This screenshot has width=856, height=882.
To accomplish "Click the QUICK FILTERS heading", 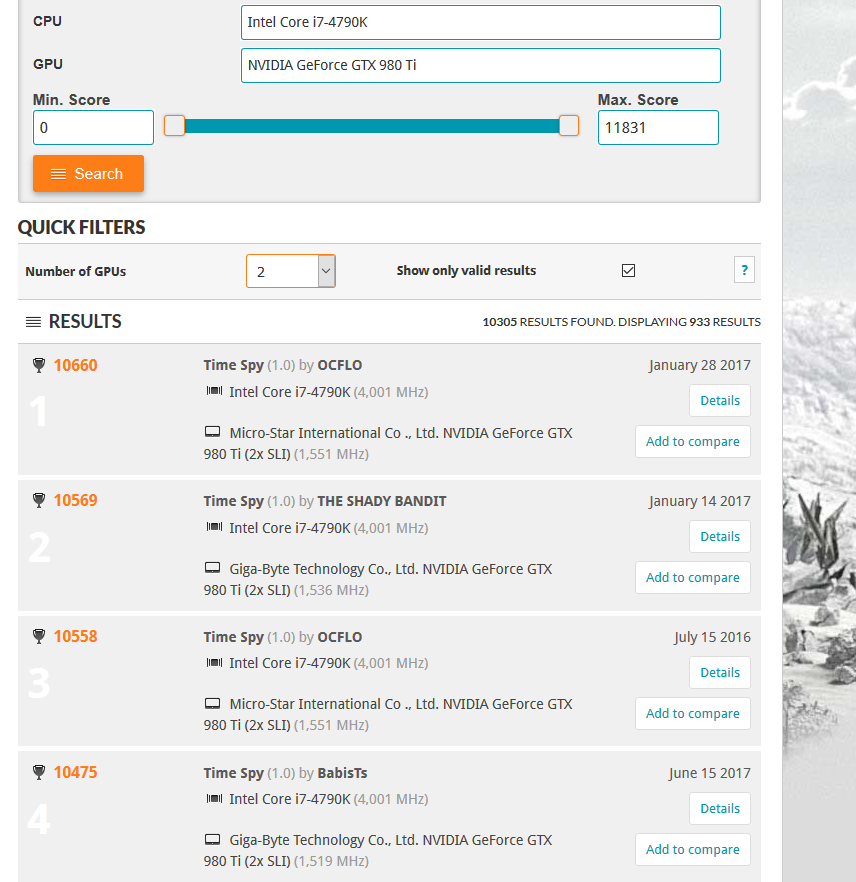I will (82, 227).
